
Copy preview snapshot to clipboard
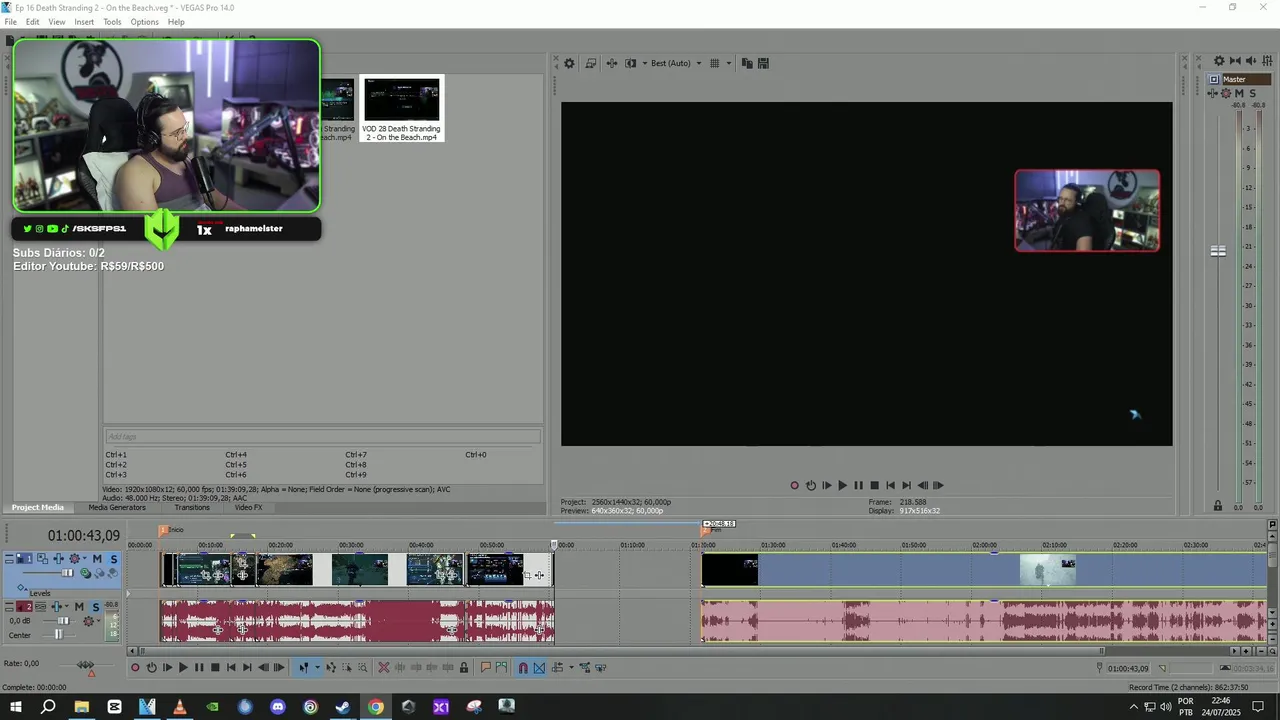pyautogui.click(x=747, y=63)
